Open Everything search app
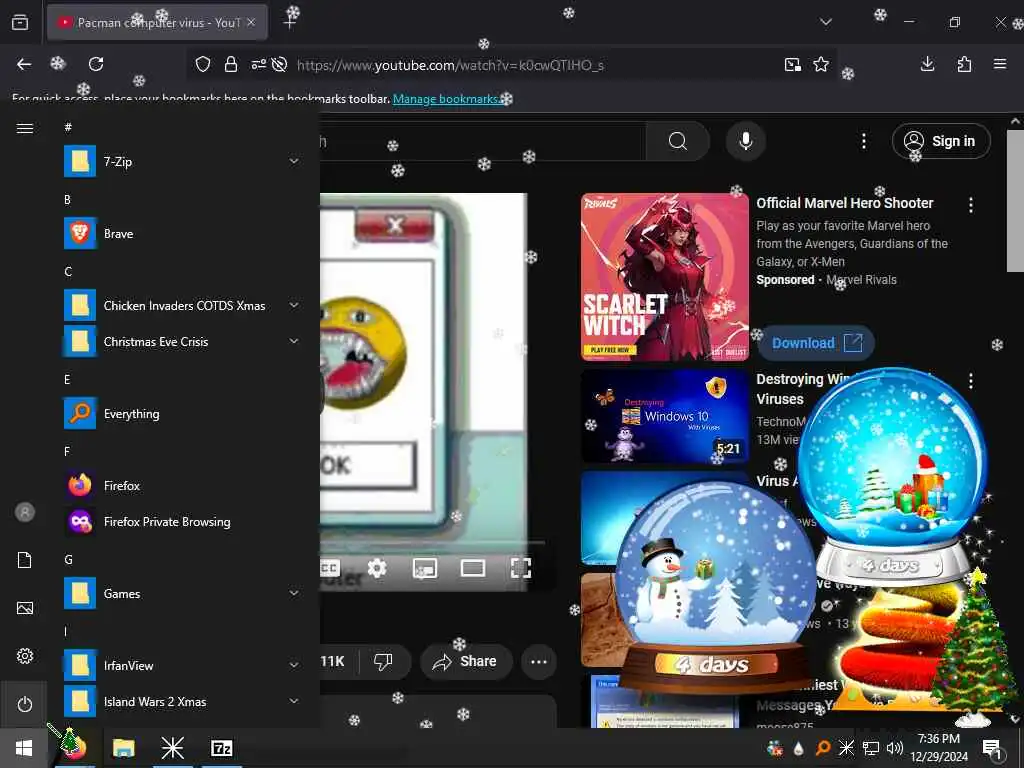Image resolution: width=1024 pixels, height=768 pixels. (x=183, y=413)
